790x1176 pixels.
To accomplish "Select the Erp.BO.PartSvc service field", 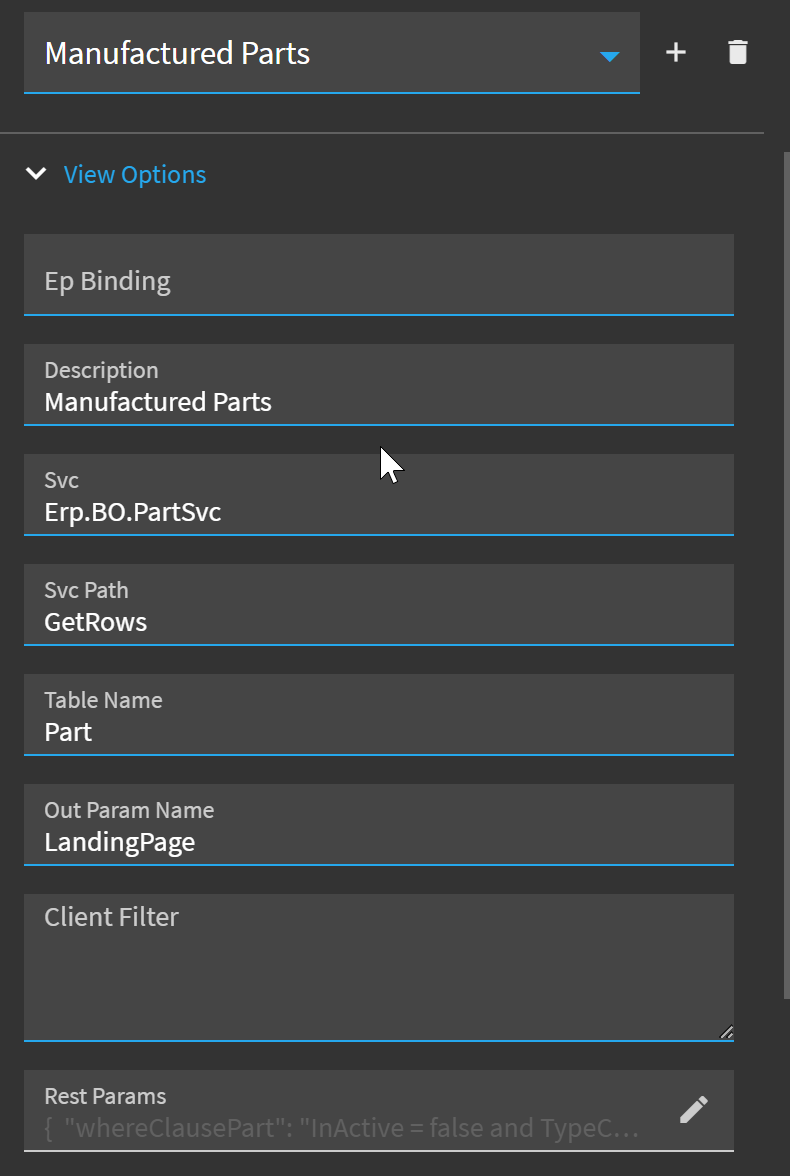I will pyautogui.click(x=379, y=494).
